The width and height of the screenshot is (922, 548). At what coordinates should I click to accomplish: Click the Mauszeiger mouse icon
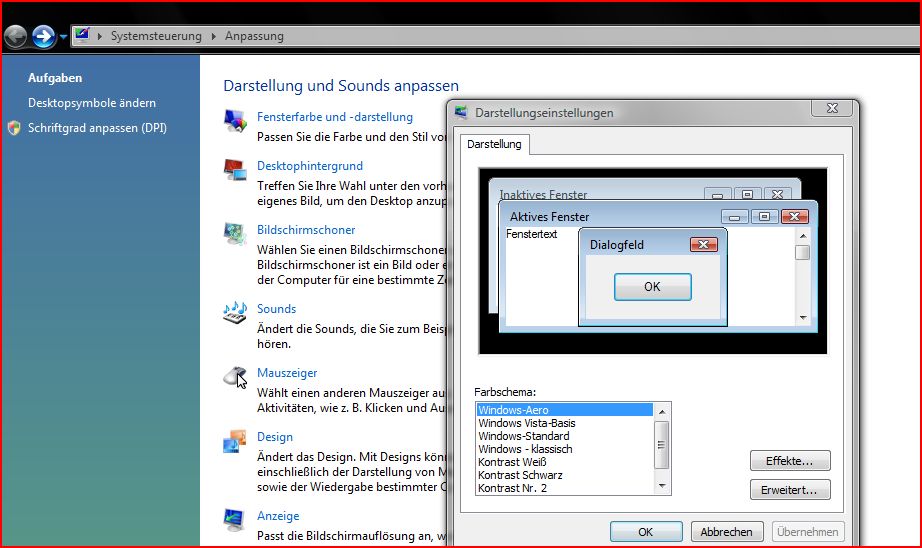[x=235, y=376]
